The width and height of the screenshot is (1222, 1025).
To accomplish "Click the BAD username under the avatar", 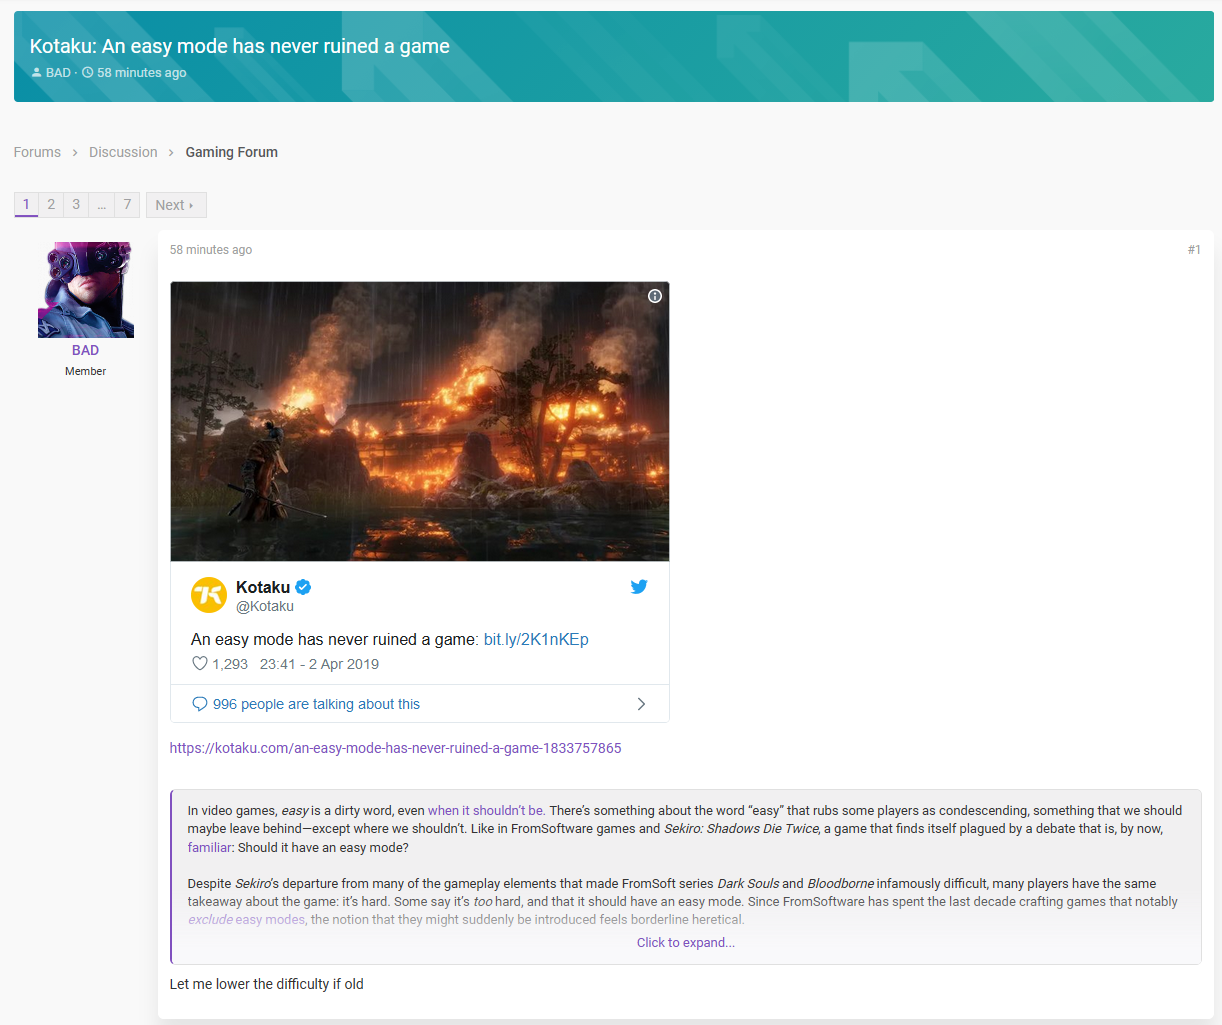I will pyautogui.click(x=85, y=350).
